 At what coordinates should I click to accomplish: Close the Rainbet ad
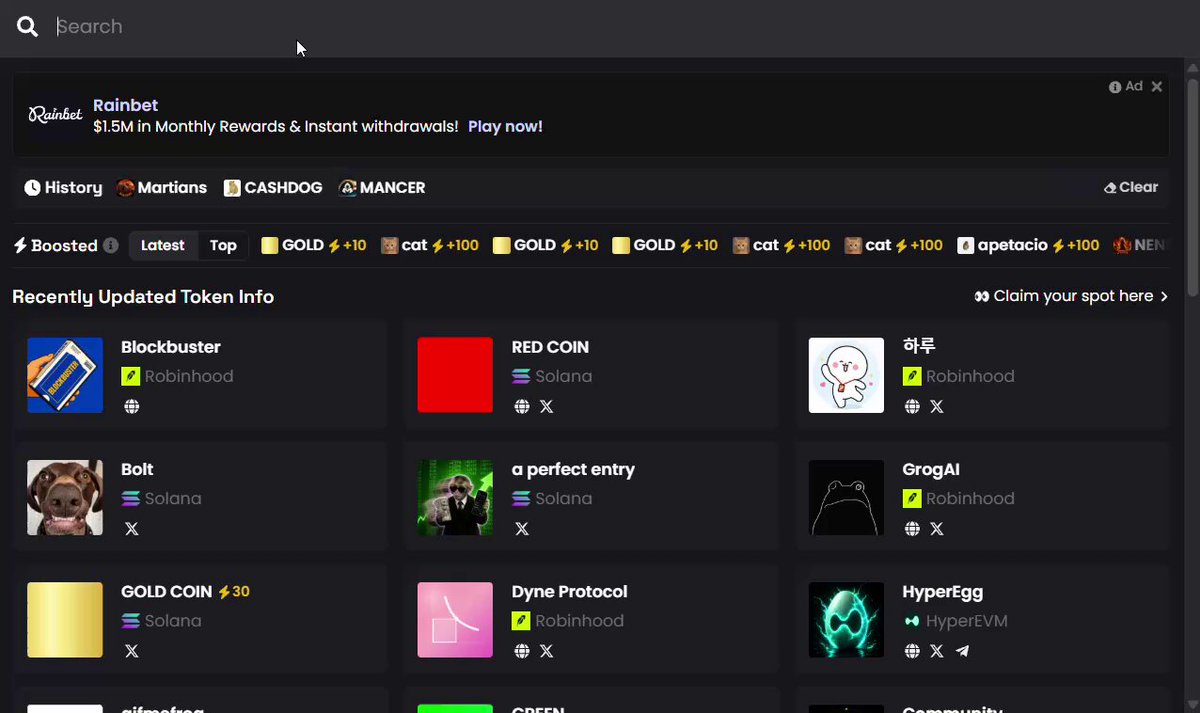1157,87
